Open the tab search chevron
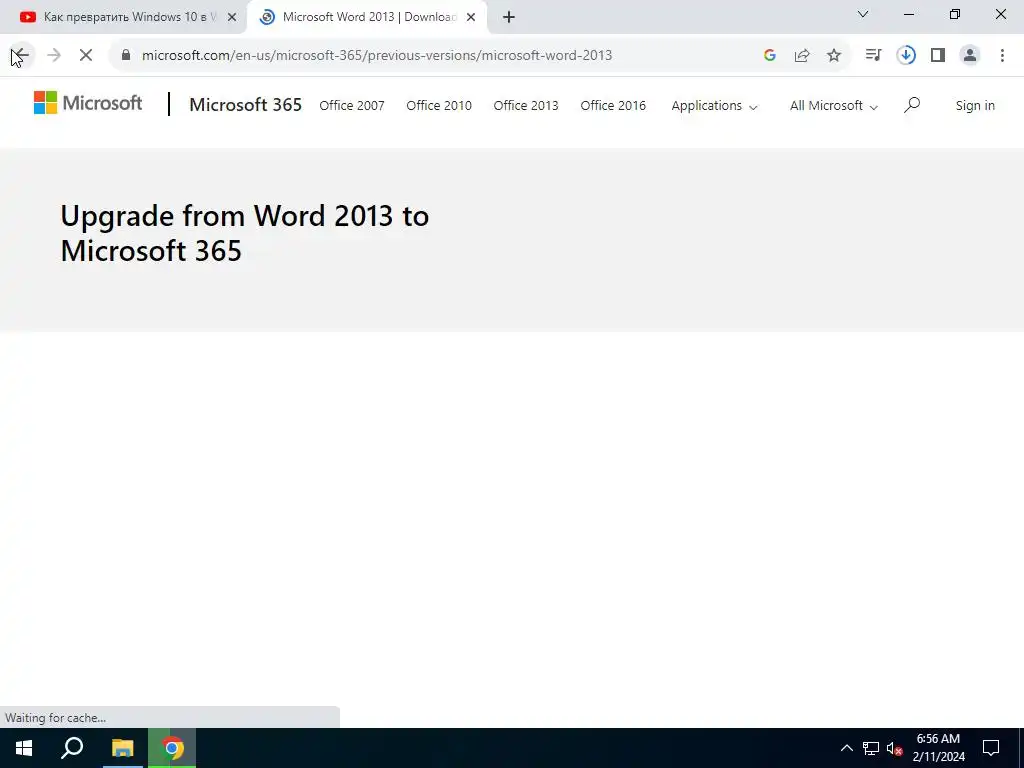Image resolution: width=1024 pixels, height=768 pixels. [x=863, y=14]
